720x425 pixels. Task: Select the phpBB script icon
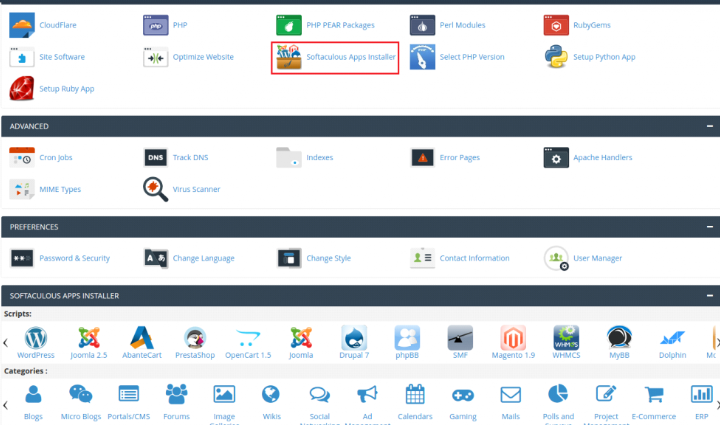click(407, 338)
